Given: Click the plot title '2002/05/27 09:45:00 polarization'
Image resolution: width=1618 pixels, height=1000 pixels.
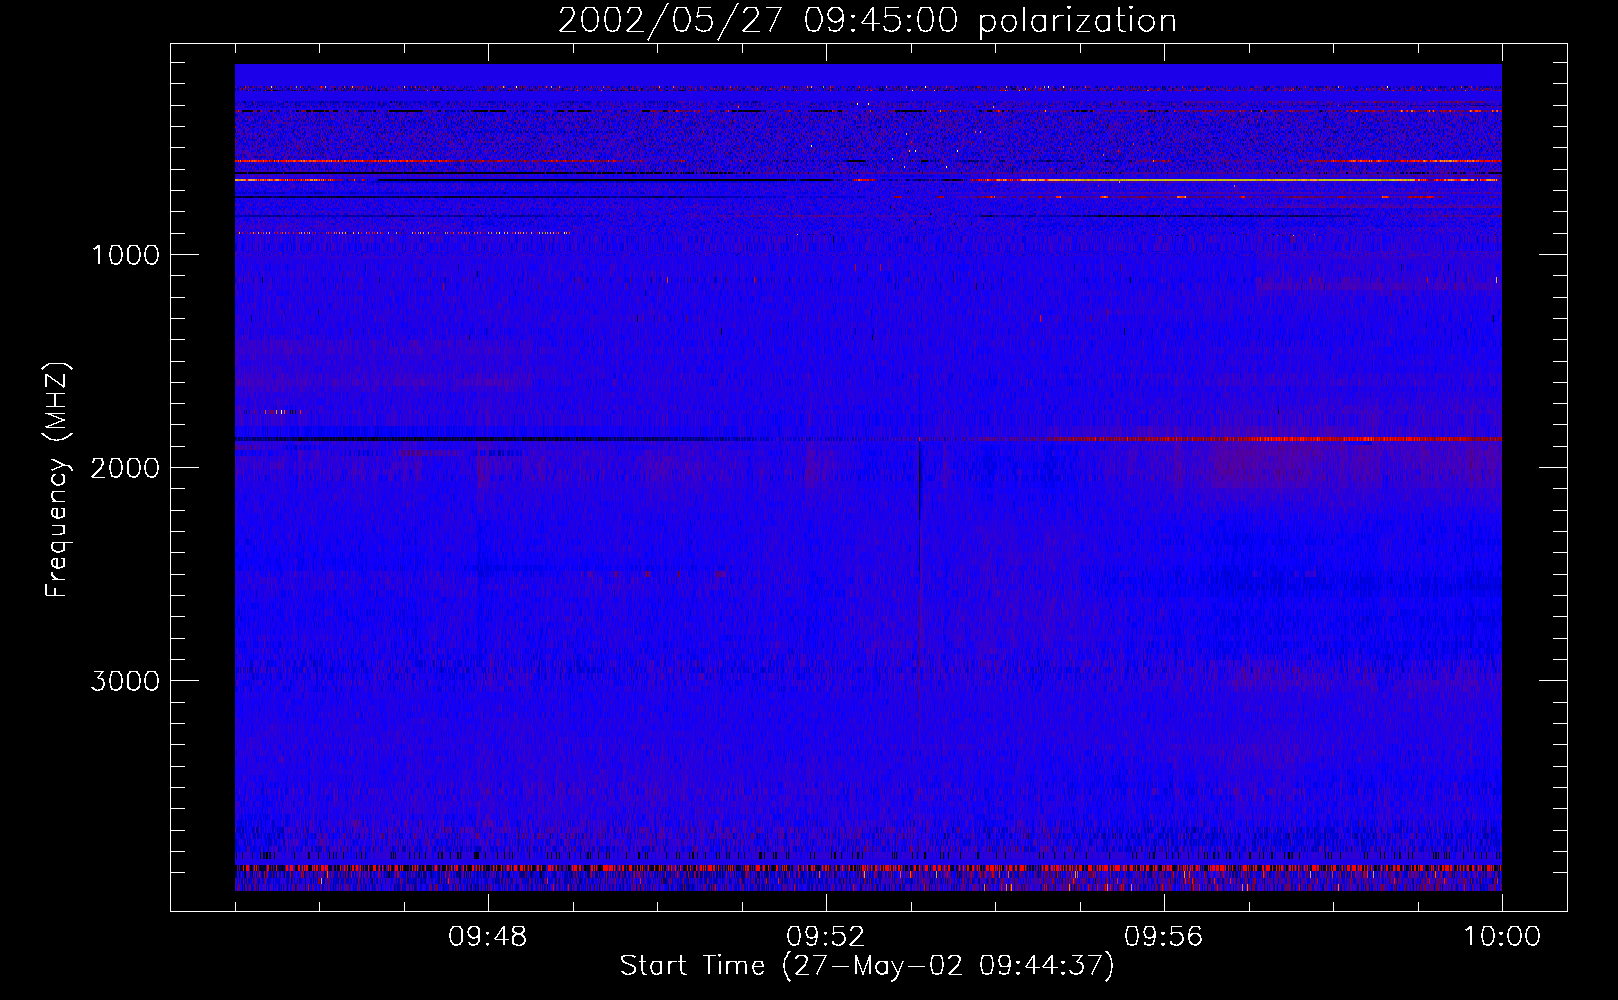Looking at the screenshot, I should coord(867,21).
